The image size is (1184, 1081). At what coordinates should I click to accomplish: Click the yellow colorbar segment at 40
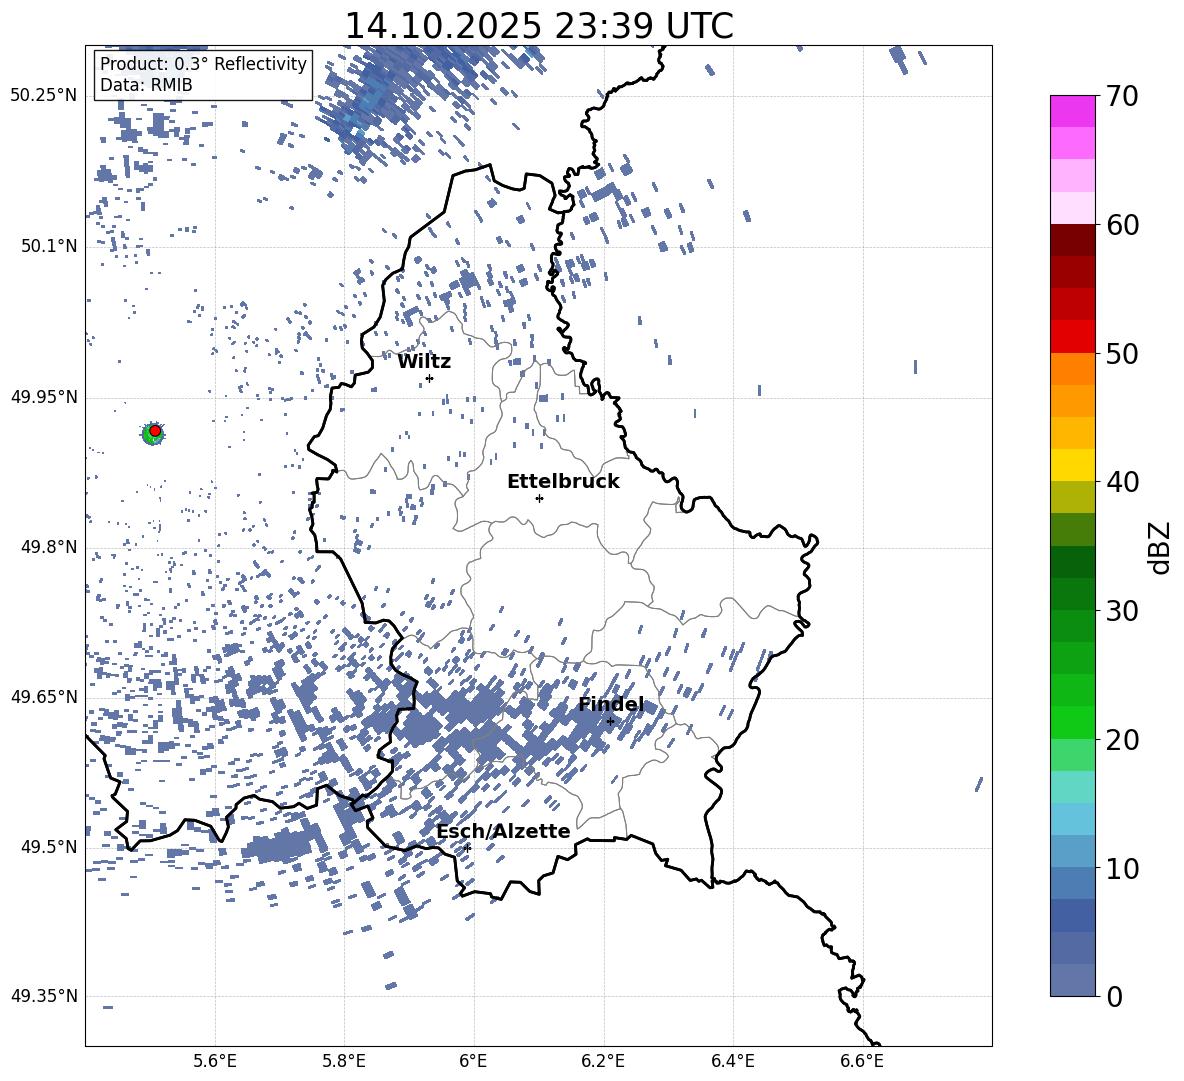click(1072, 466)
